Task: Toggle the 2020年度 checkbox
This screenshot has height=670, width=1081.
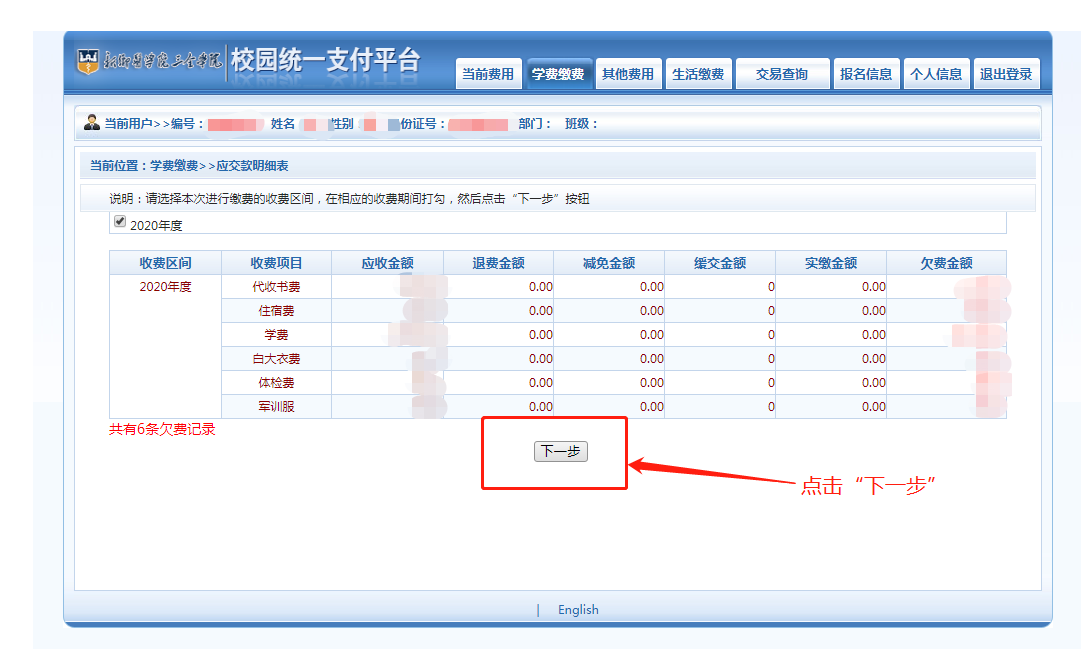Action: (120, 222)
